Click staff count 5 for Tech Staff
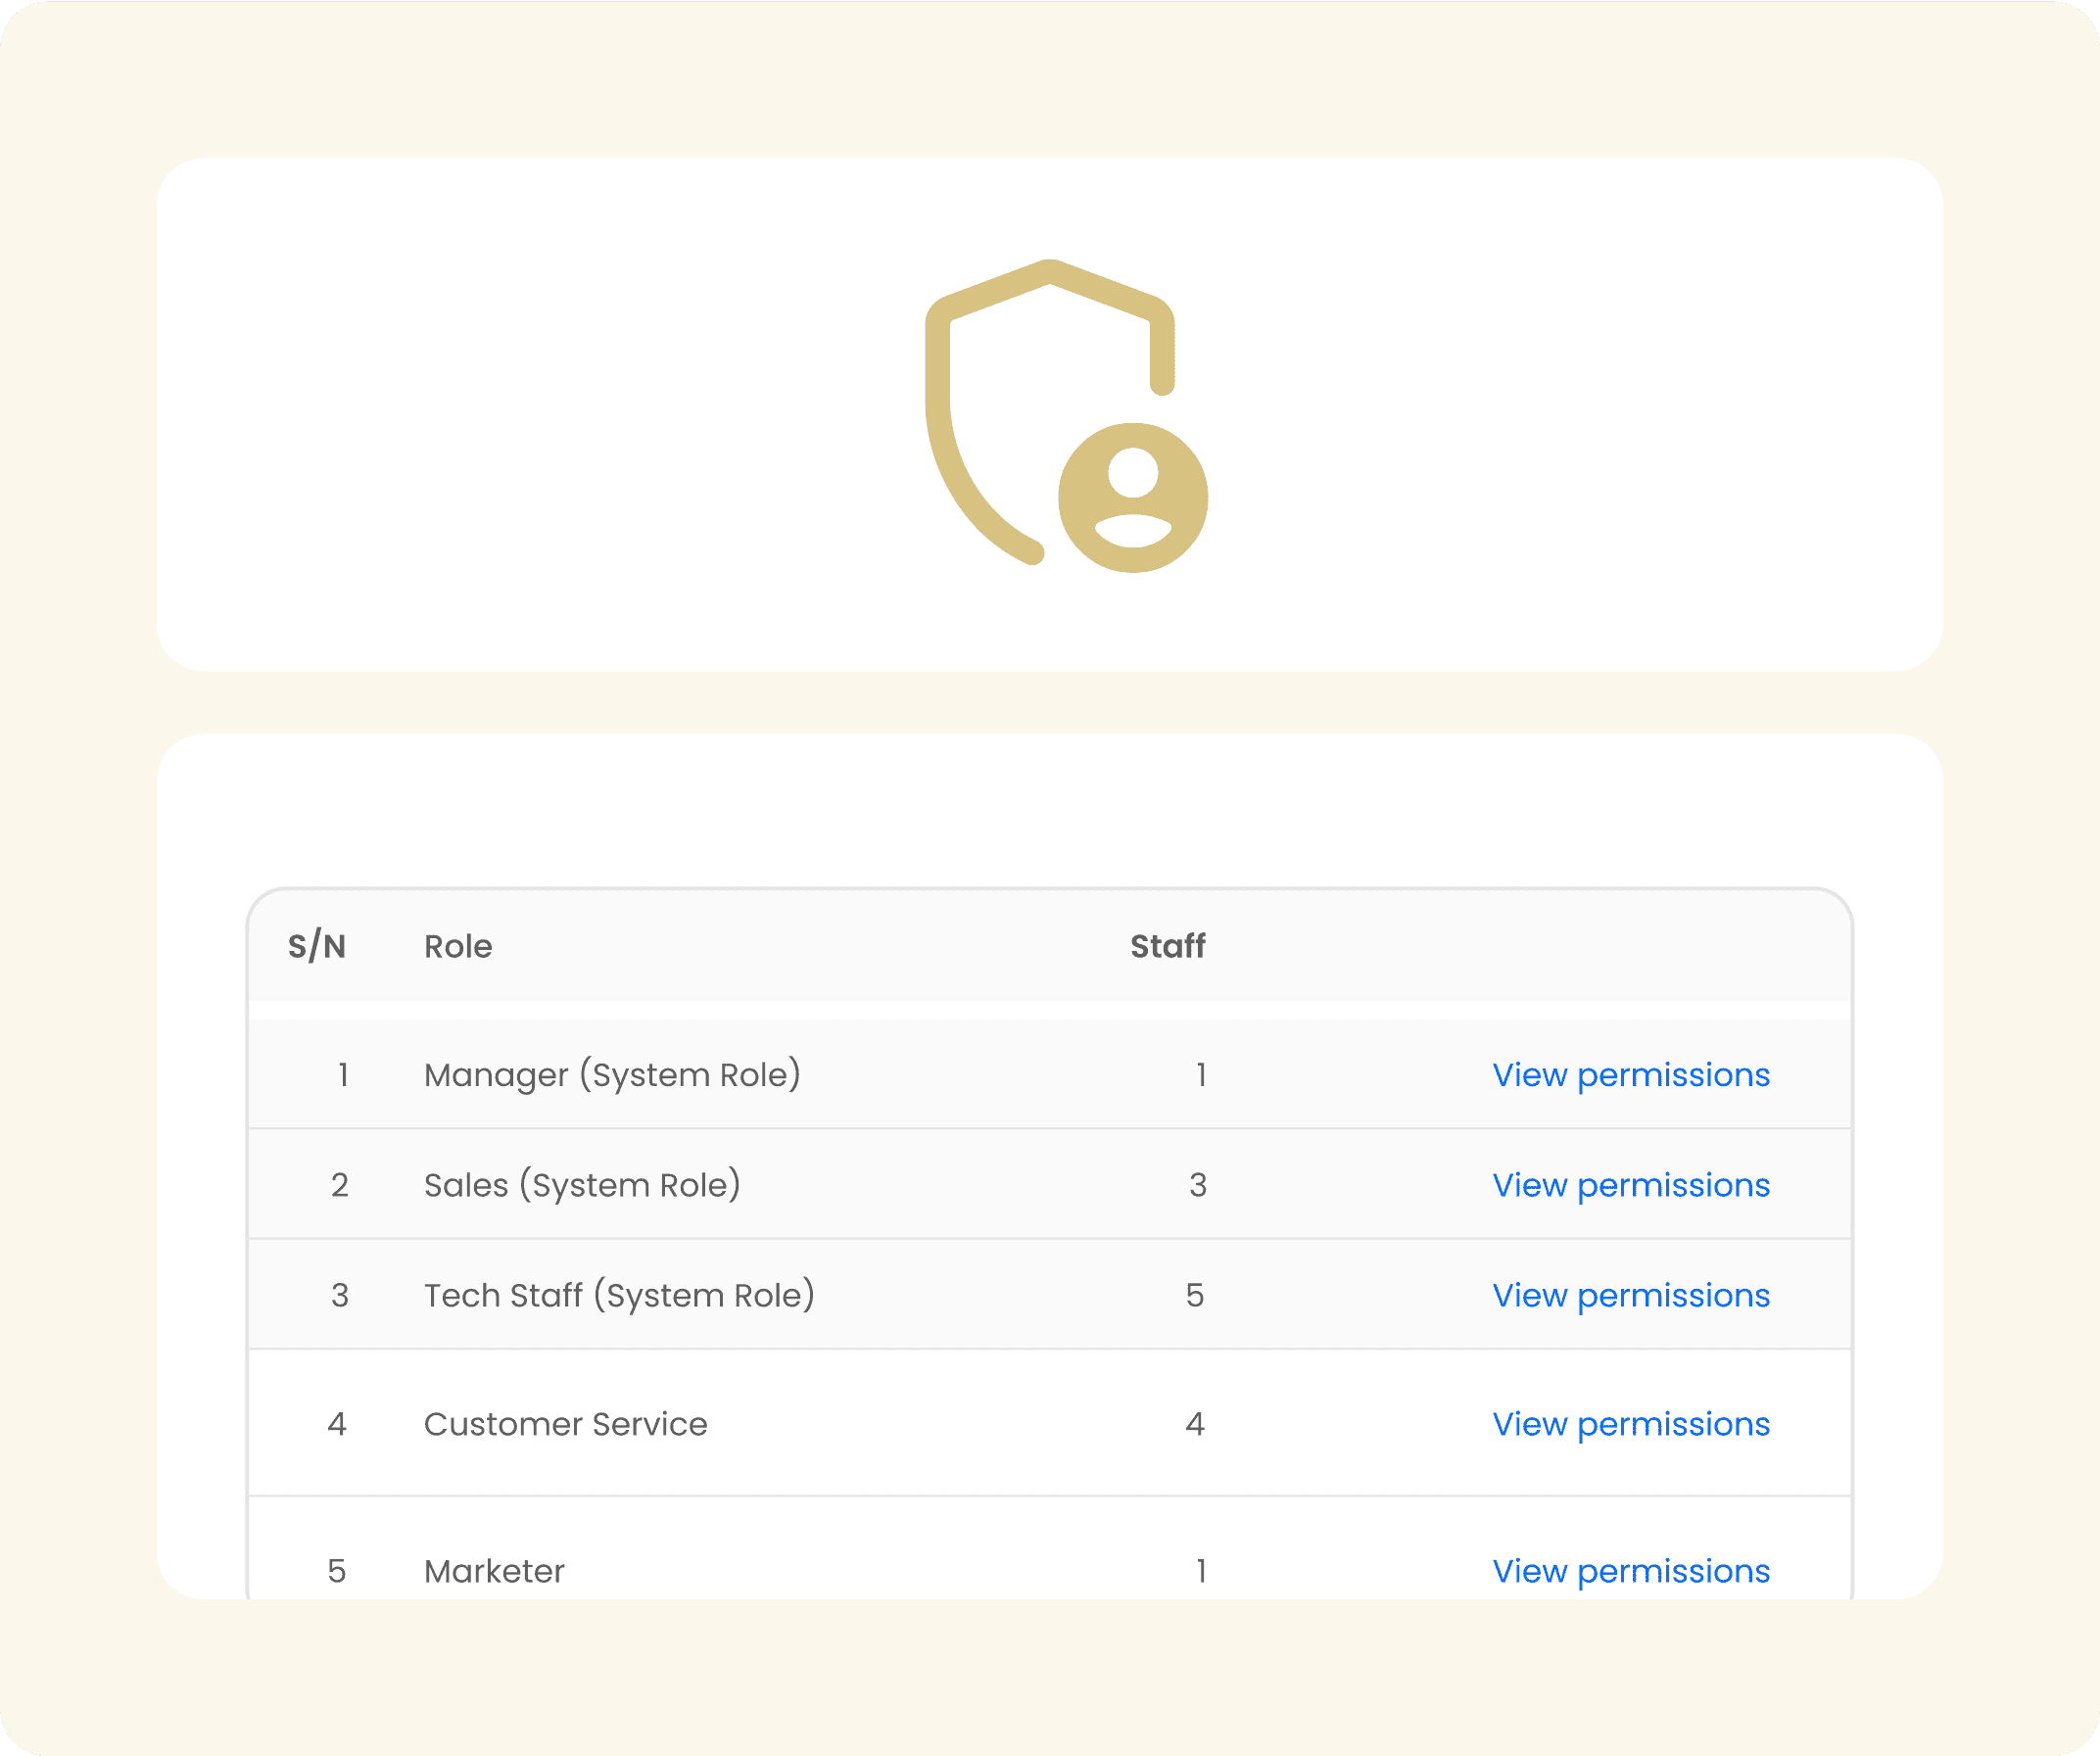 pos(1194,1295)
